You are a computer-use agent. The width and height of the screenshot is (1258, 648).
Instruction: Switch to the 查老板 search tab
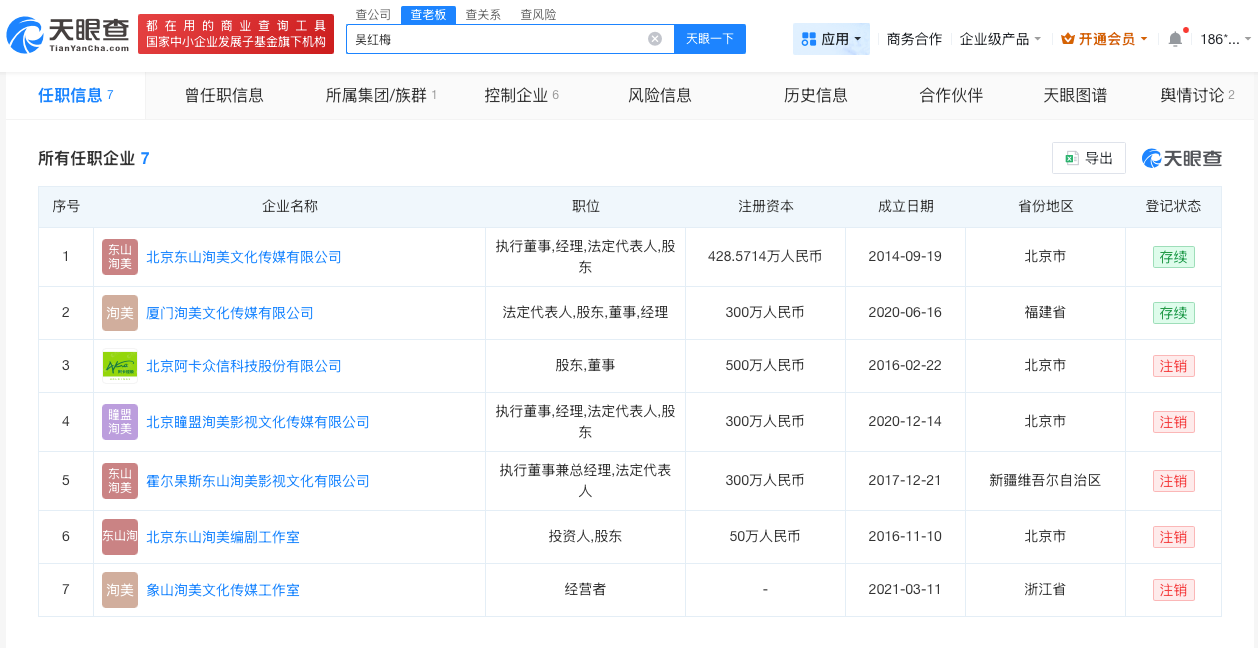pyautogui.click(x=429, y=15)
